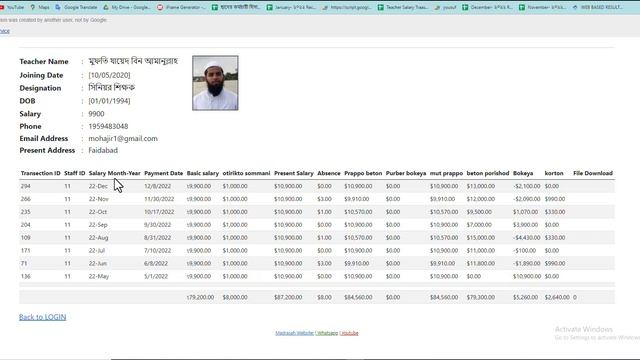Click the $11,800.00 cell in 22-Jun row

(x=481, y=263)
